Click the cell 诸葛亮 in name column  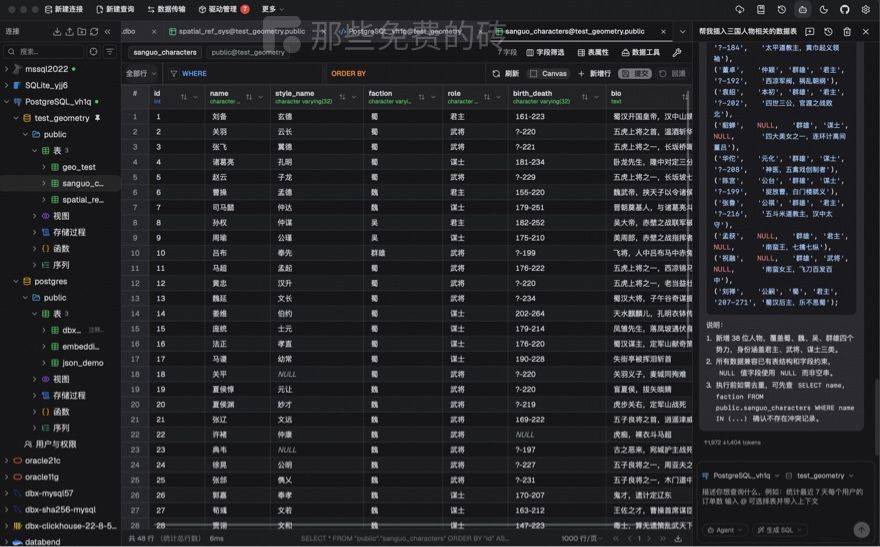click(223, 162)
